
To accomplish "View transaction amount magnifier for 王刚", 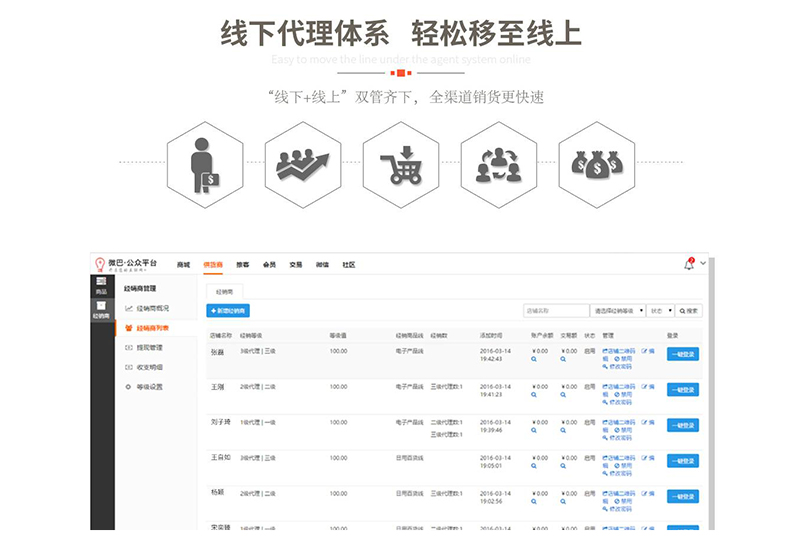I will click(563, 395).
